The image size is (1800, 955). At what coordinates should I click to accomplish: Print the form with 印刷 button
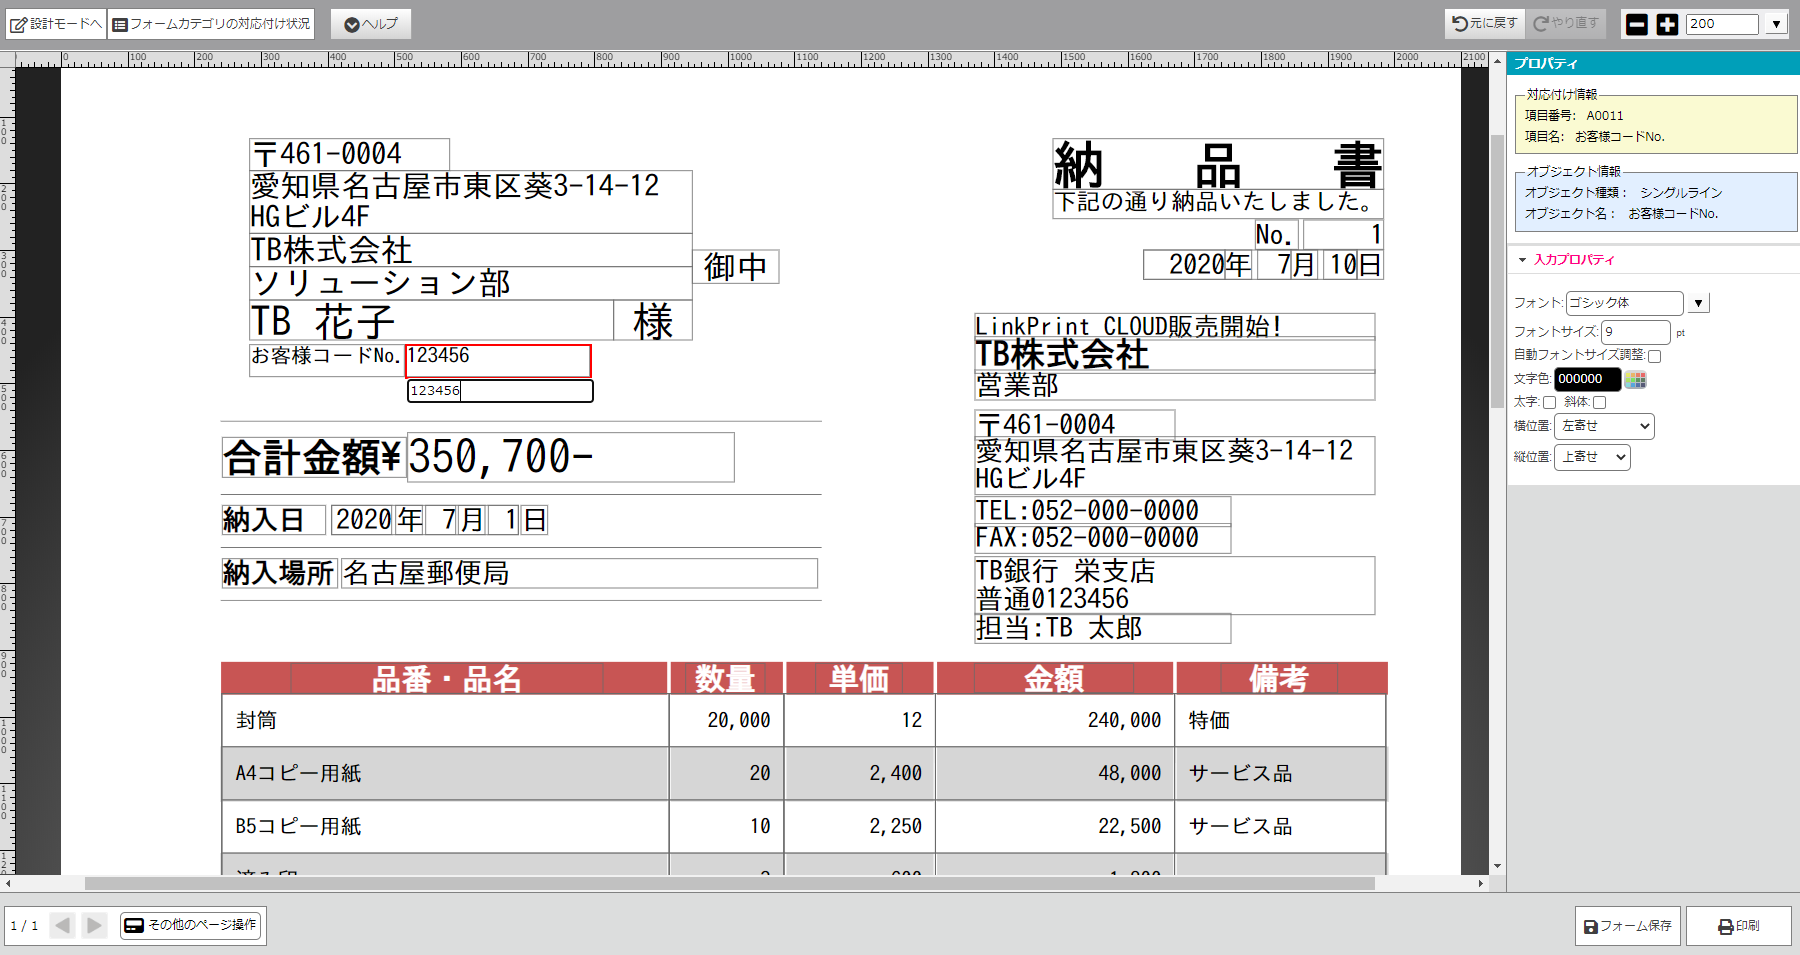coord(1739,926)
